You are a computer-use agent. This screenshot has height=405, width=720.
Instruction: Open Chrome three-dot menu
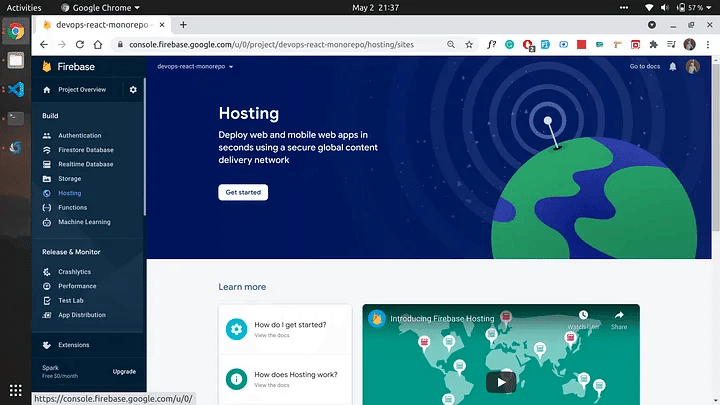point(708,45)
